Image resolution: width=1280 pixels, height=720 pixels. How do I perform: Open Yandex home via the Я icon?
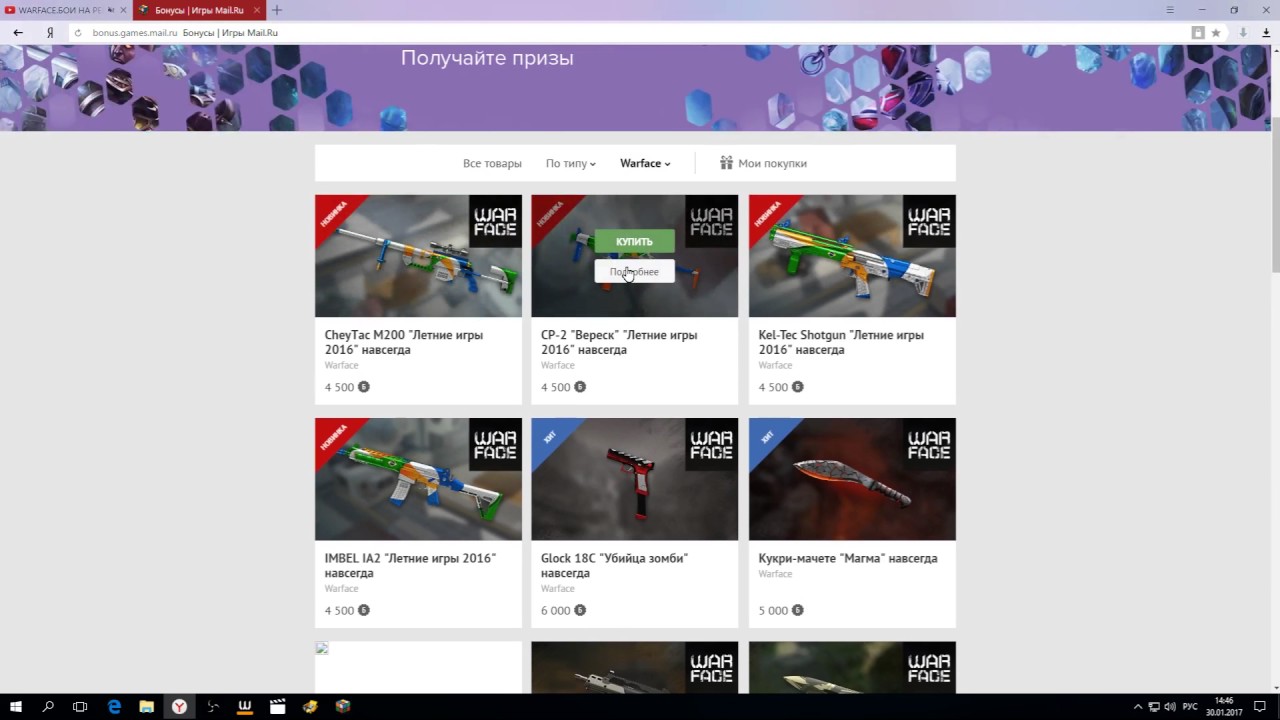(x=50, y=32)
